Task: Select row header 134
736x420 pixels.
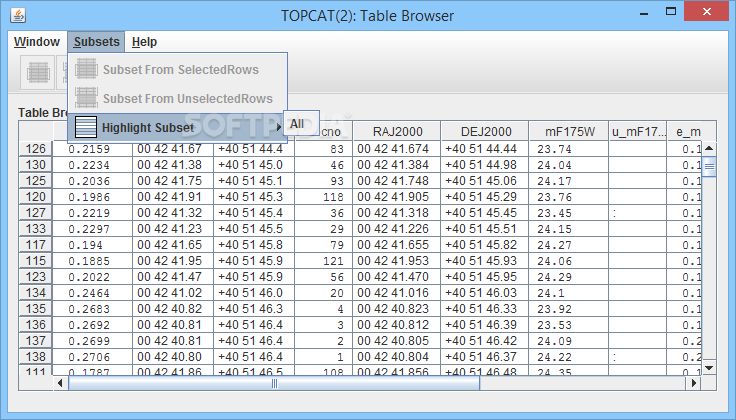Action: pos(36,292)
